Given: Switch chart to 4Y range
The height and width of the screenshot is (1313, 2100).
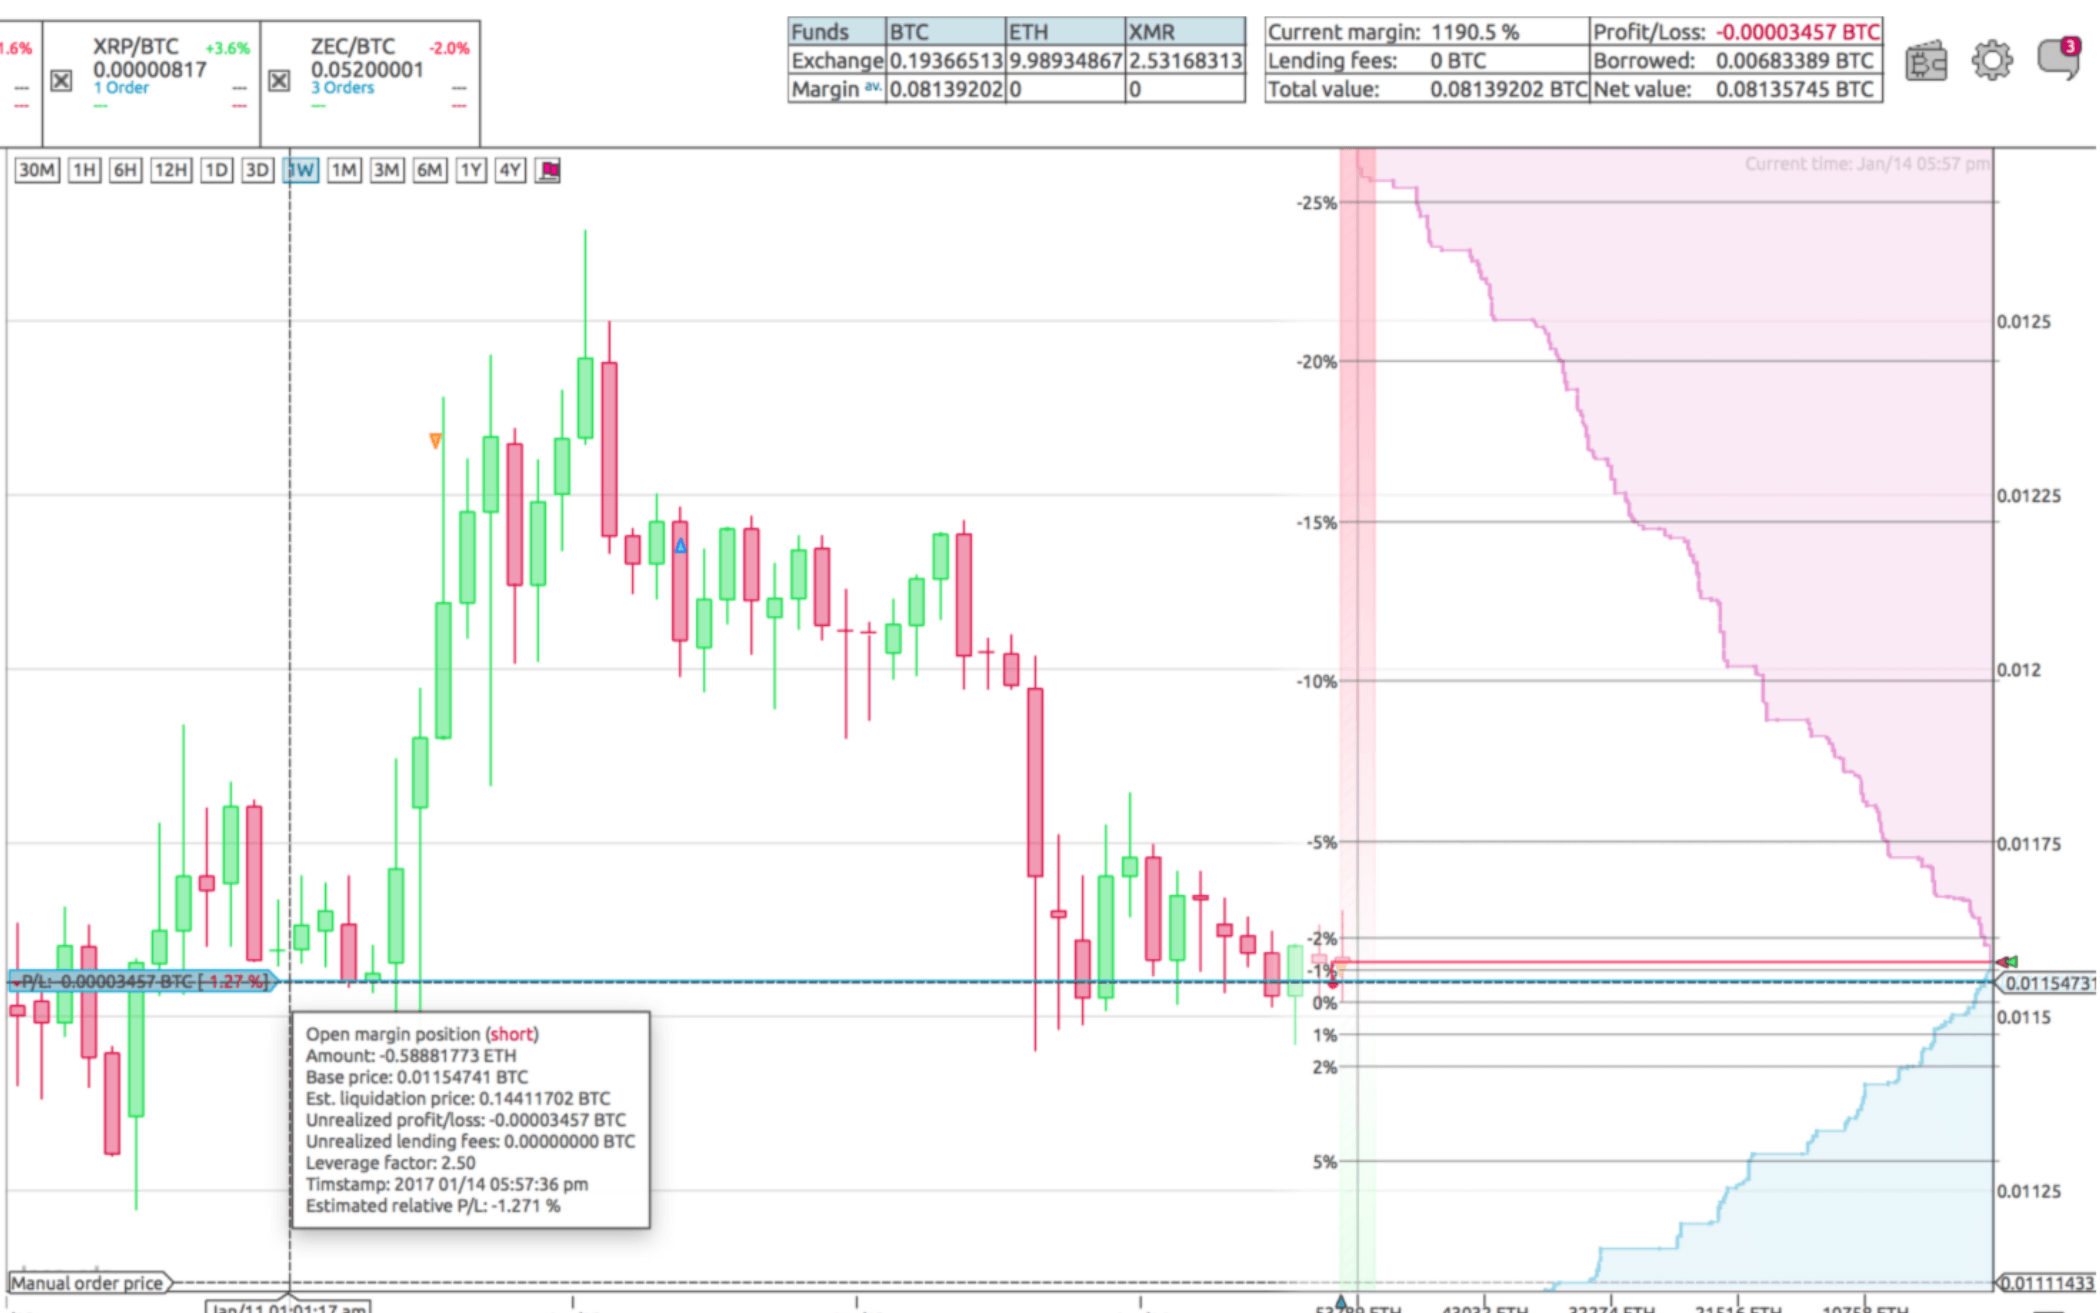Looking at the screenshot, I should pos(510,170).
